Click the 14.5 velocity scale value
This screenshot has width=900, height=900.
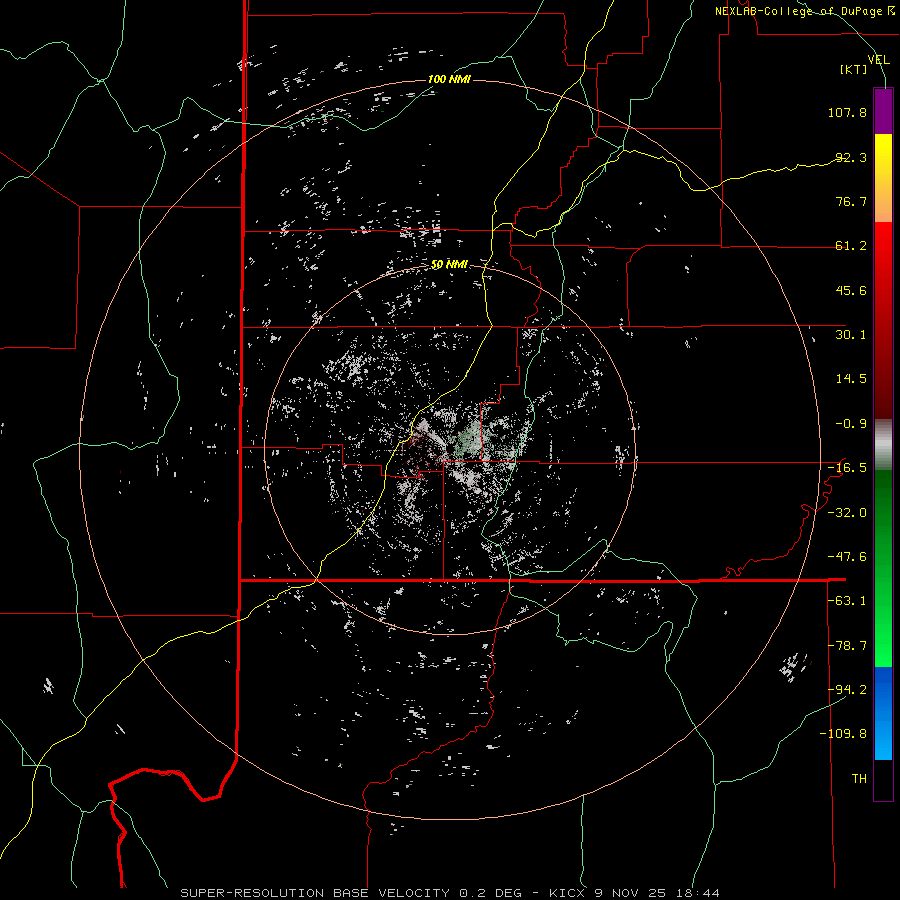pyautogui.click(x=851, y=379)
